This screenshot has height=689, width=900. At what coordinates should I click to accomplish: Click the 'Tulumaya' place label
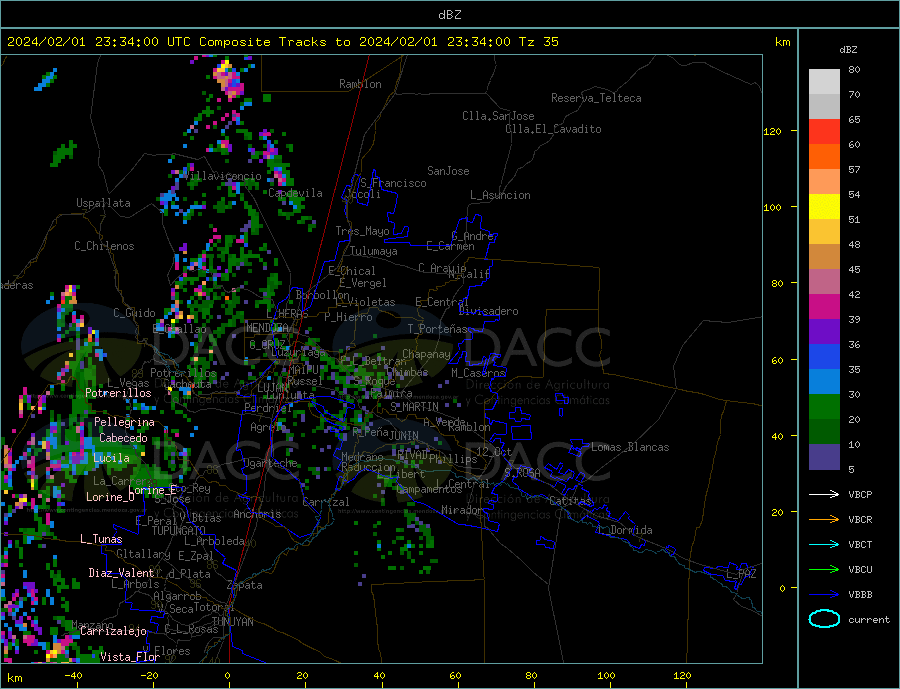pyautogui.click(x=374, y=251)
